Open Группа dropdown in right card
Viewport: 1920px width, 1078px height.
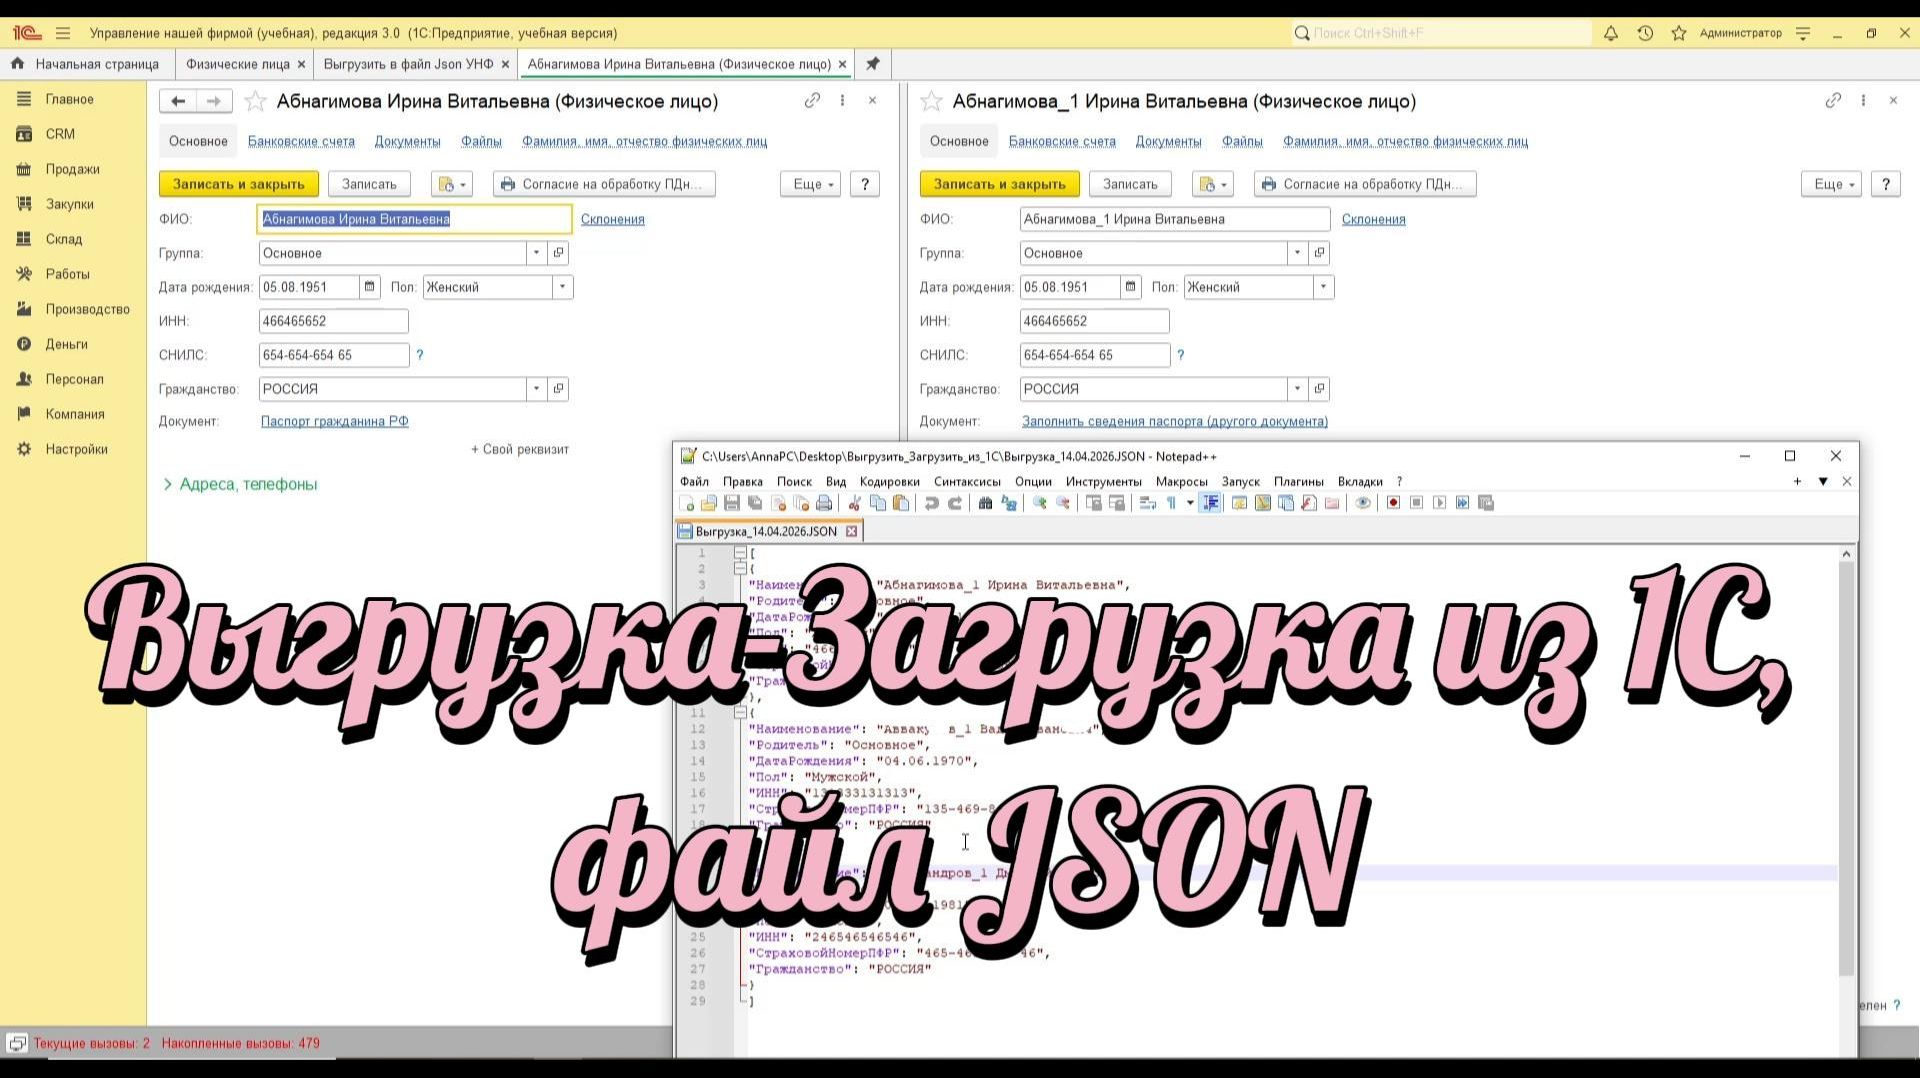1298,253
